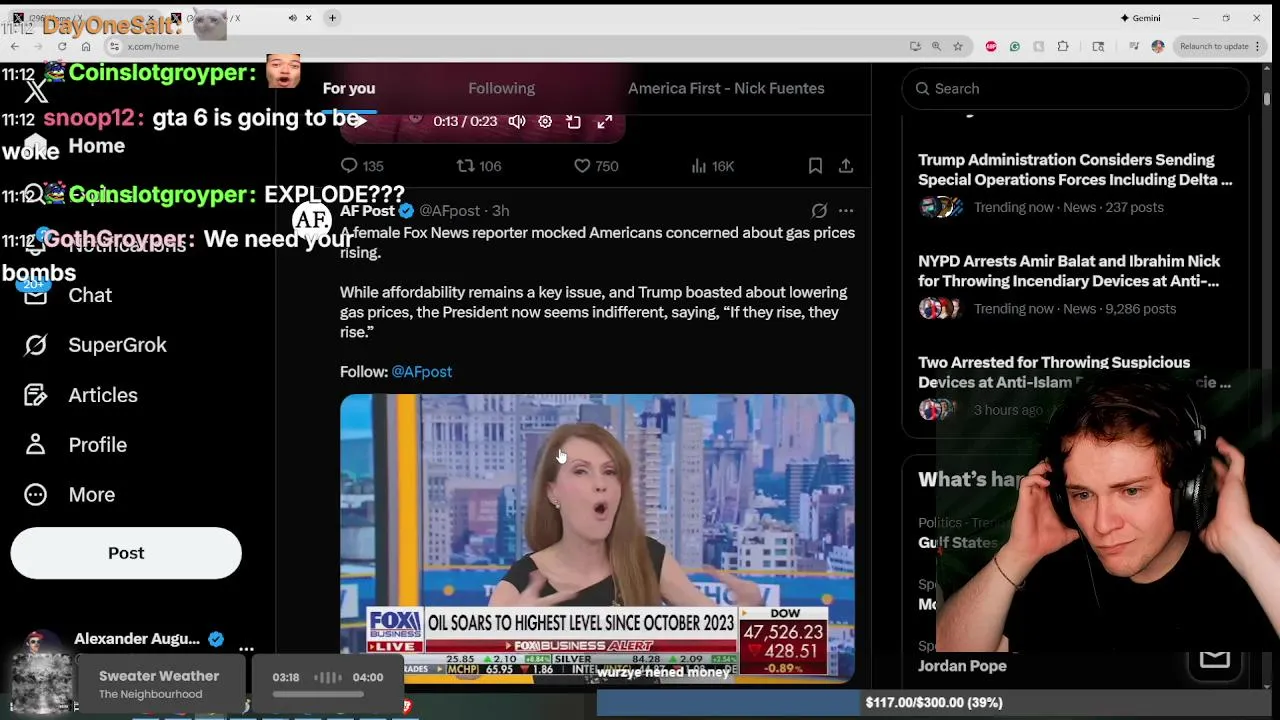
Task: Open the browser extensions puzzle icon
Action: [x=1063, y=46]
